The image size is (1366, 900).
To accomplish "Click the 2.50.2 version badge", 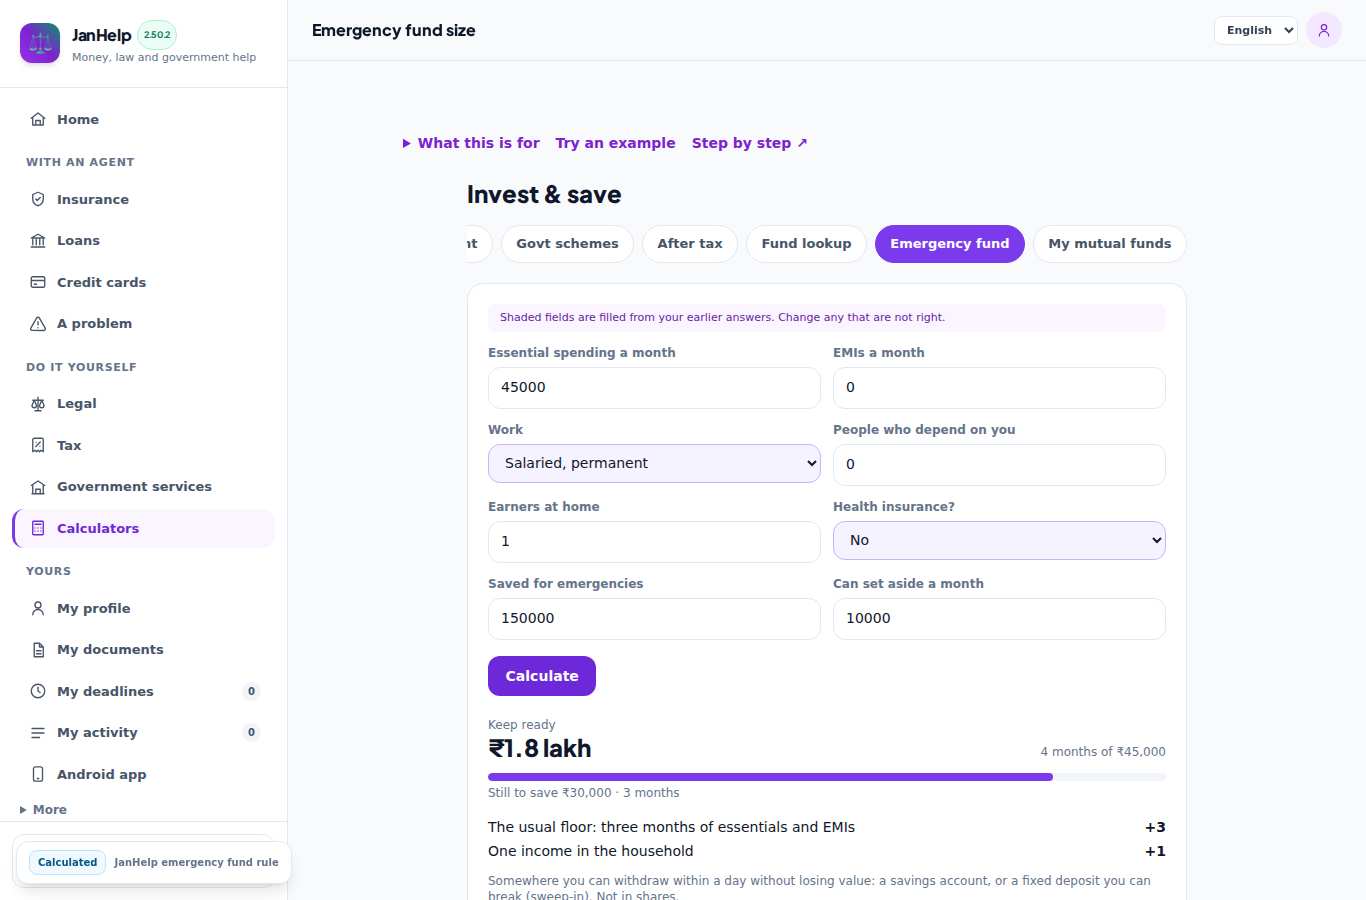I will (x=157, y=35).
